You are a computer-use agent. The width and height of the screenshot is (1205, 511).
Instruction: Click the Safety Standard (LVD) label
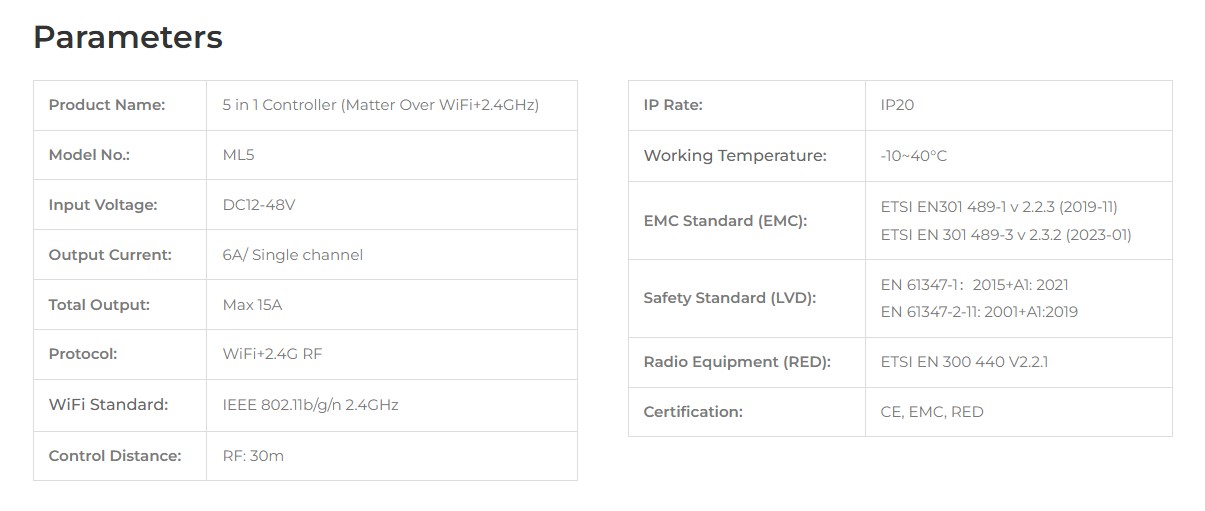coord(730,298)
